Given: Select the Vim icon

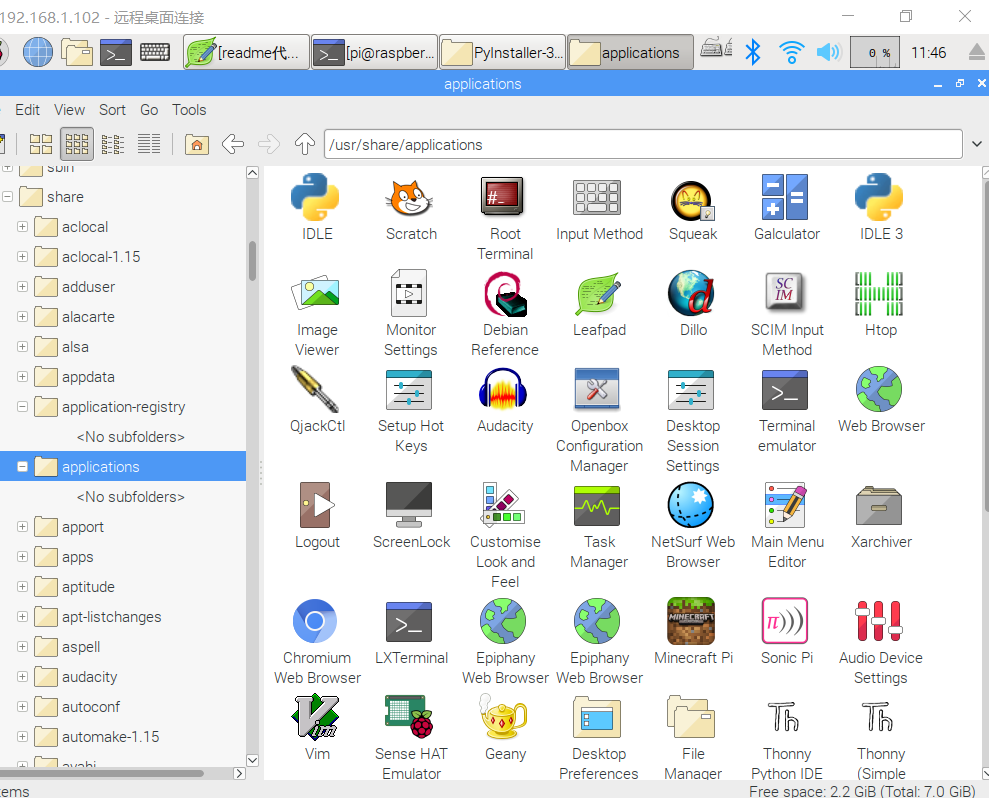Looking at the screenshot, I should (315, 717).
